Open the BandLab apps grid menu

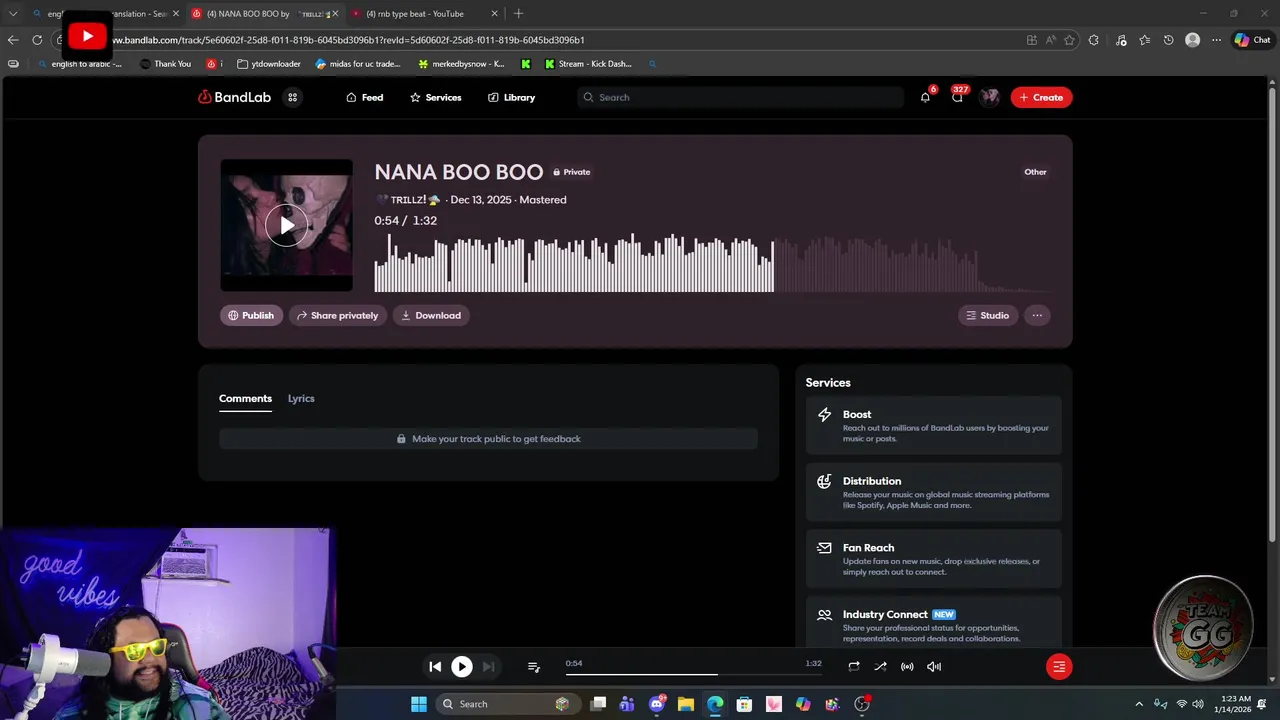click(292, 97)
